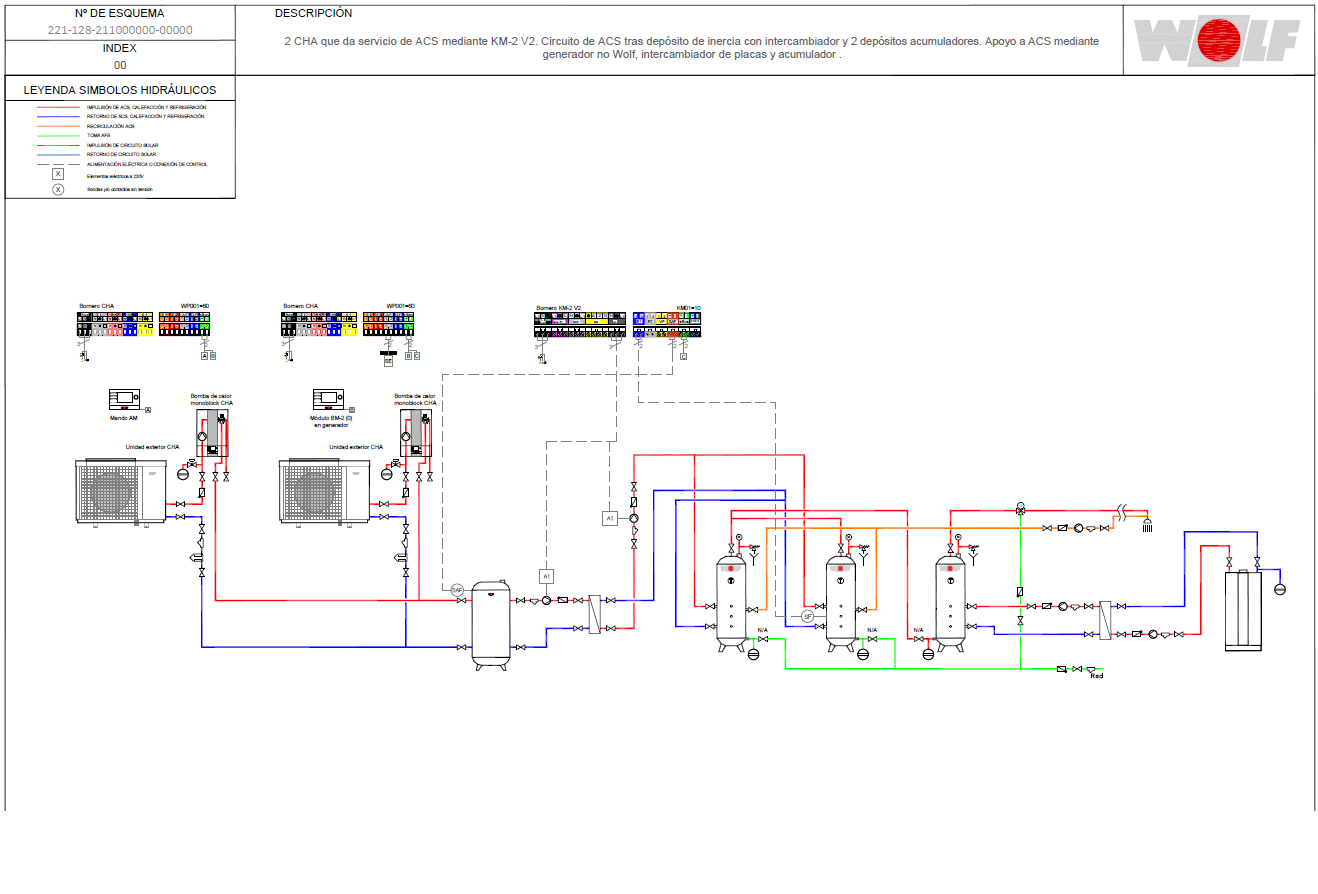Click the 'Mando AM' label

point(125,418)
